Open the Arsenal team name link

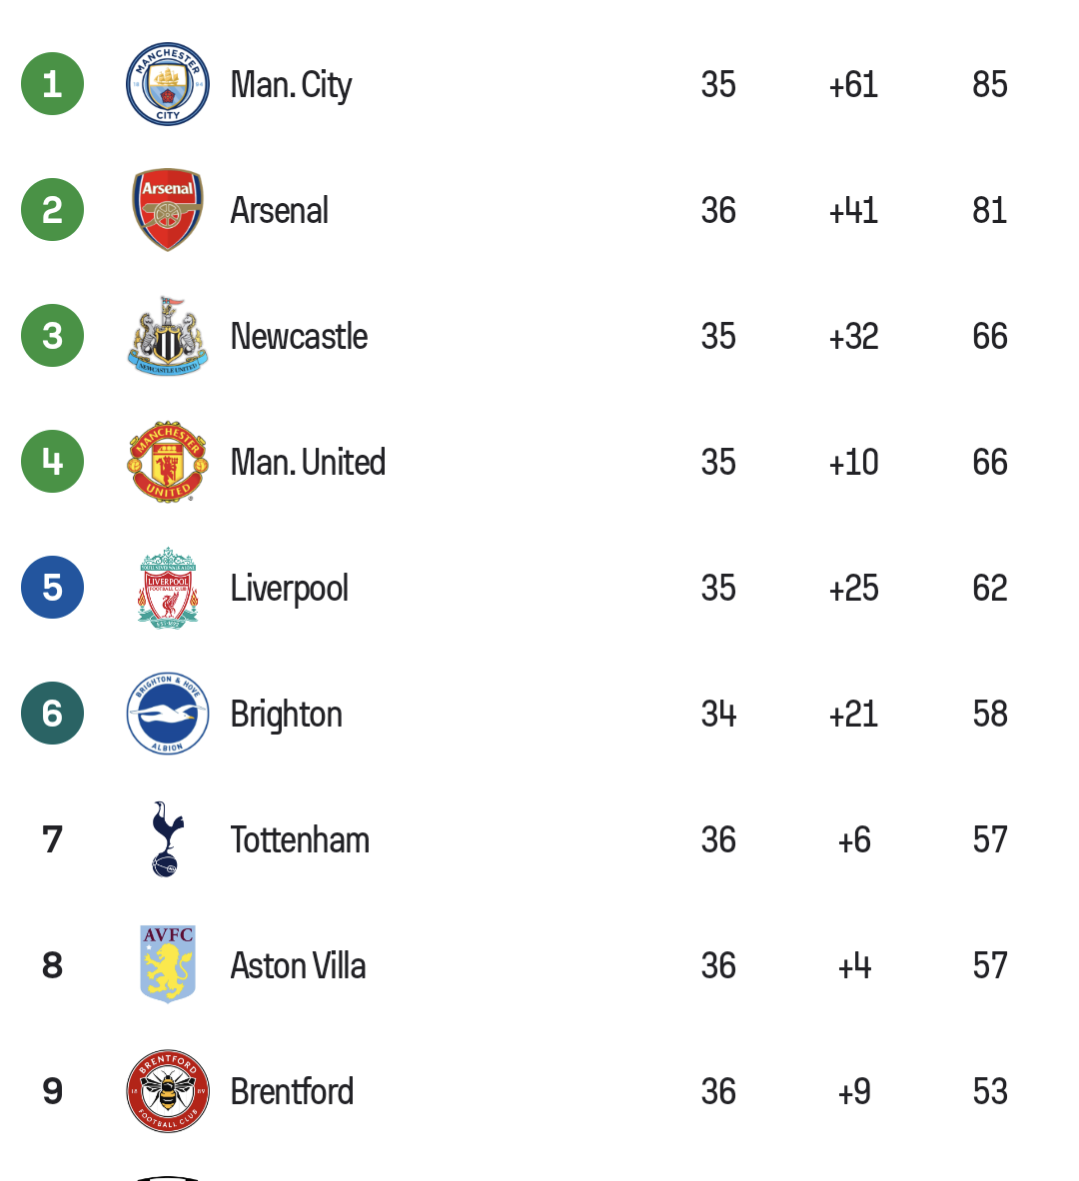coord(279,210)
